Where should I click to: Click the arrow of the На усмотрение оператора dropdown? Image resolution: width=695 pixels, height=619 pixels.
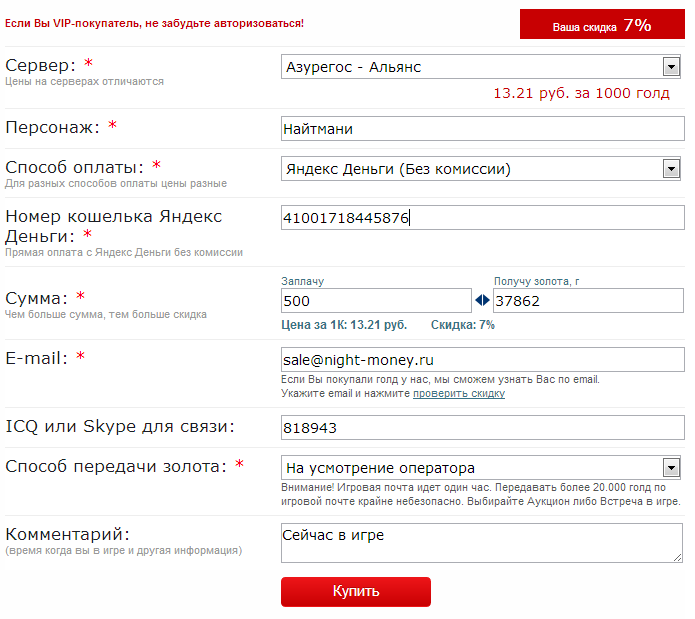[x=671, y=467]
